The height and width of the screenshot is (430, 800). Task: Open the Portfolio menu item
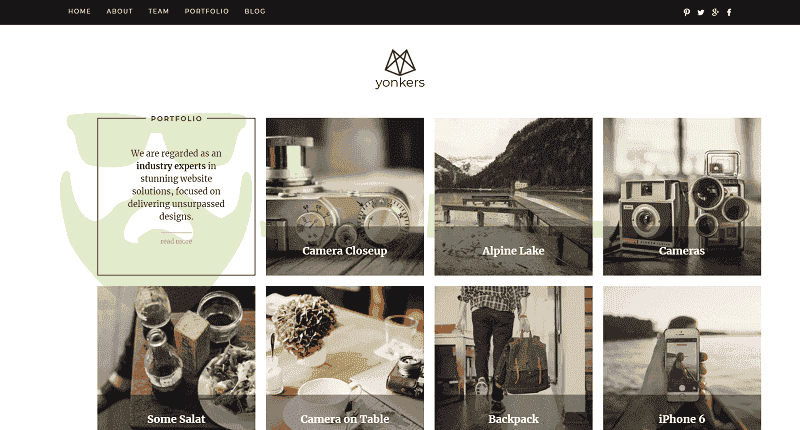click(207, 11)
